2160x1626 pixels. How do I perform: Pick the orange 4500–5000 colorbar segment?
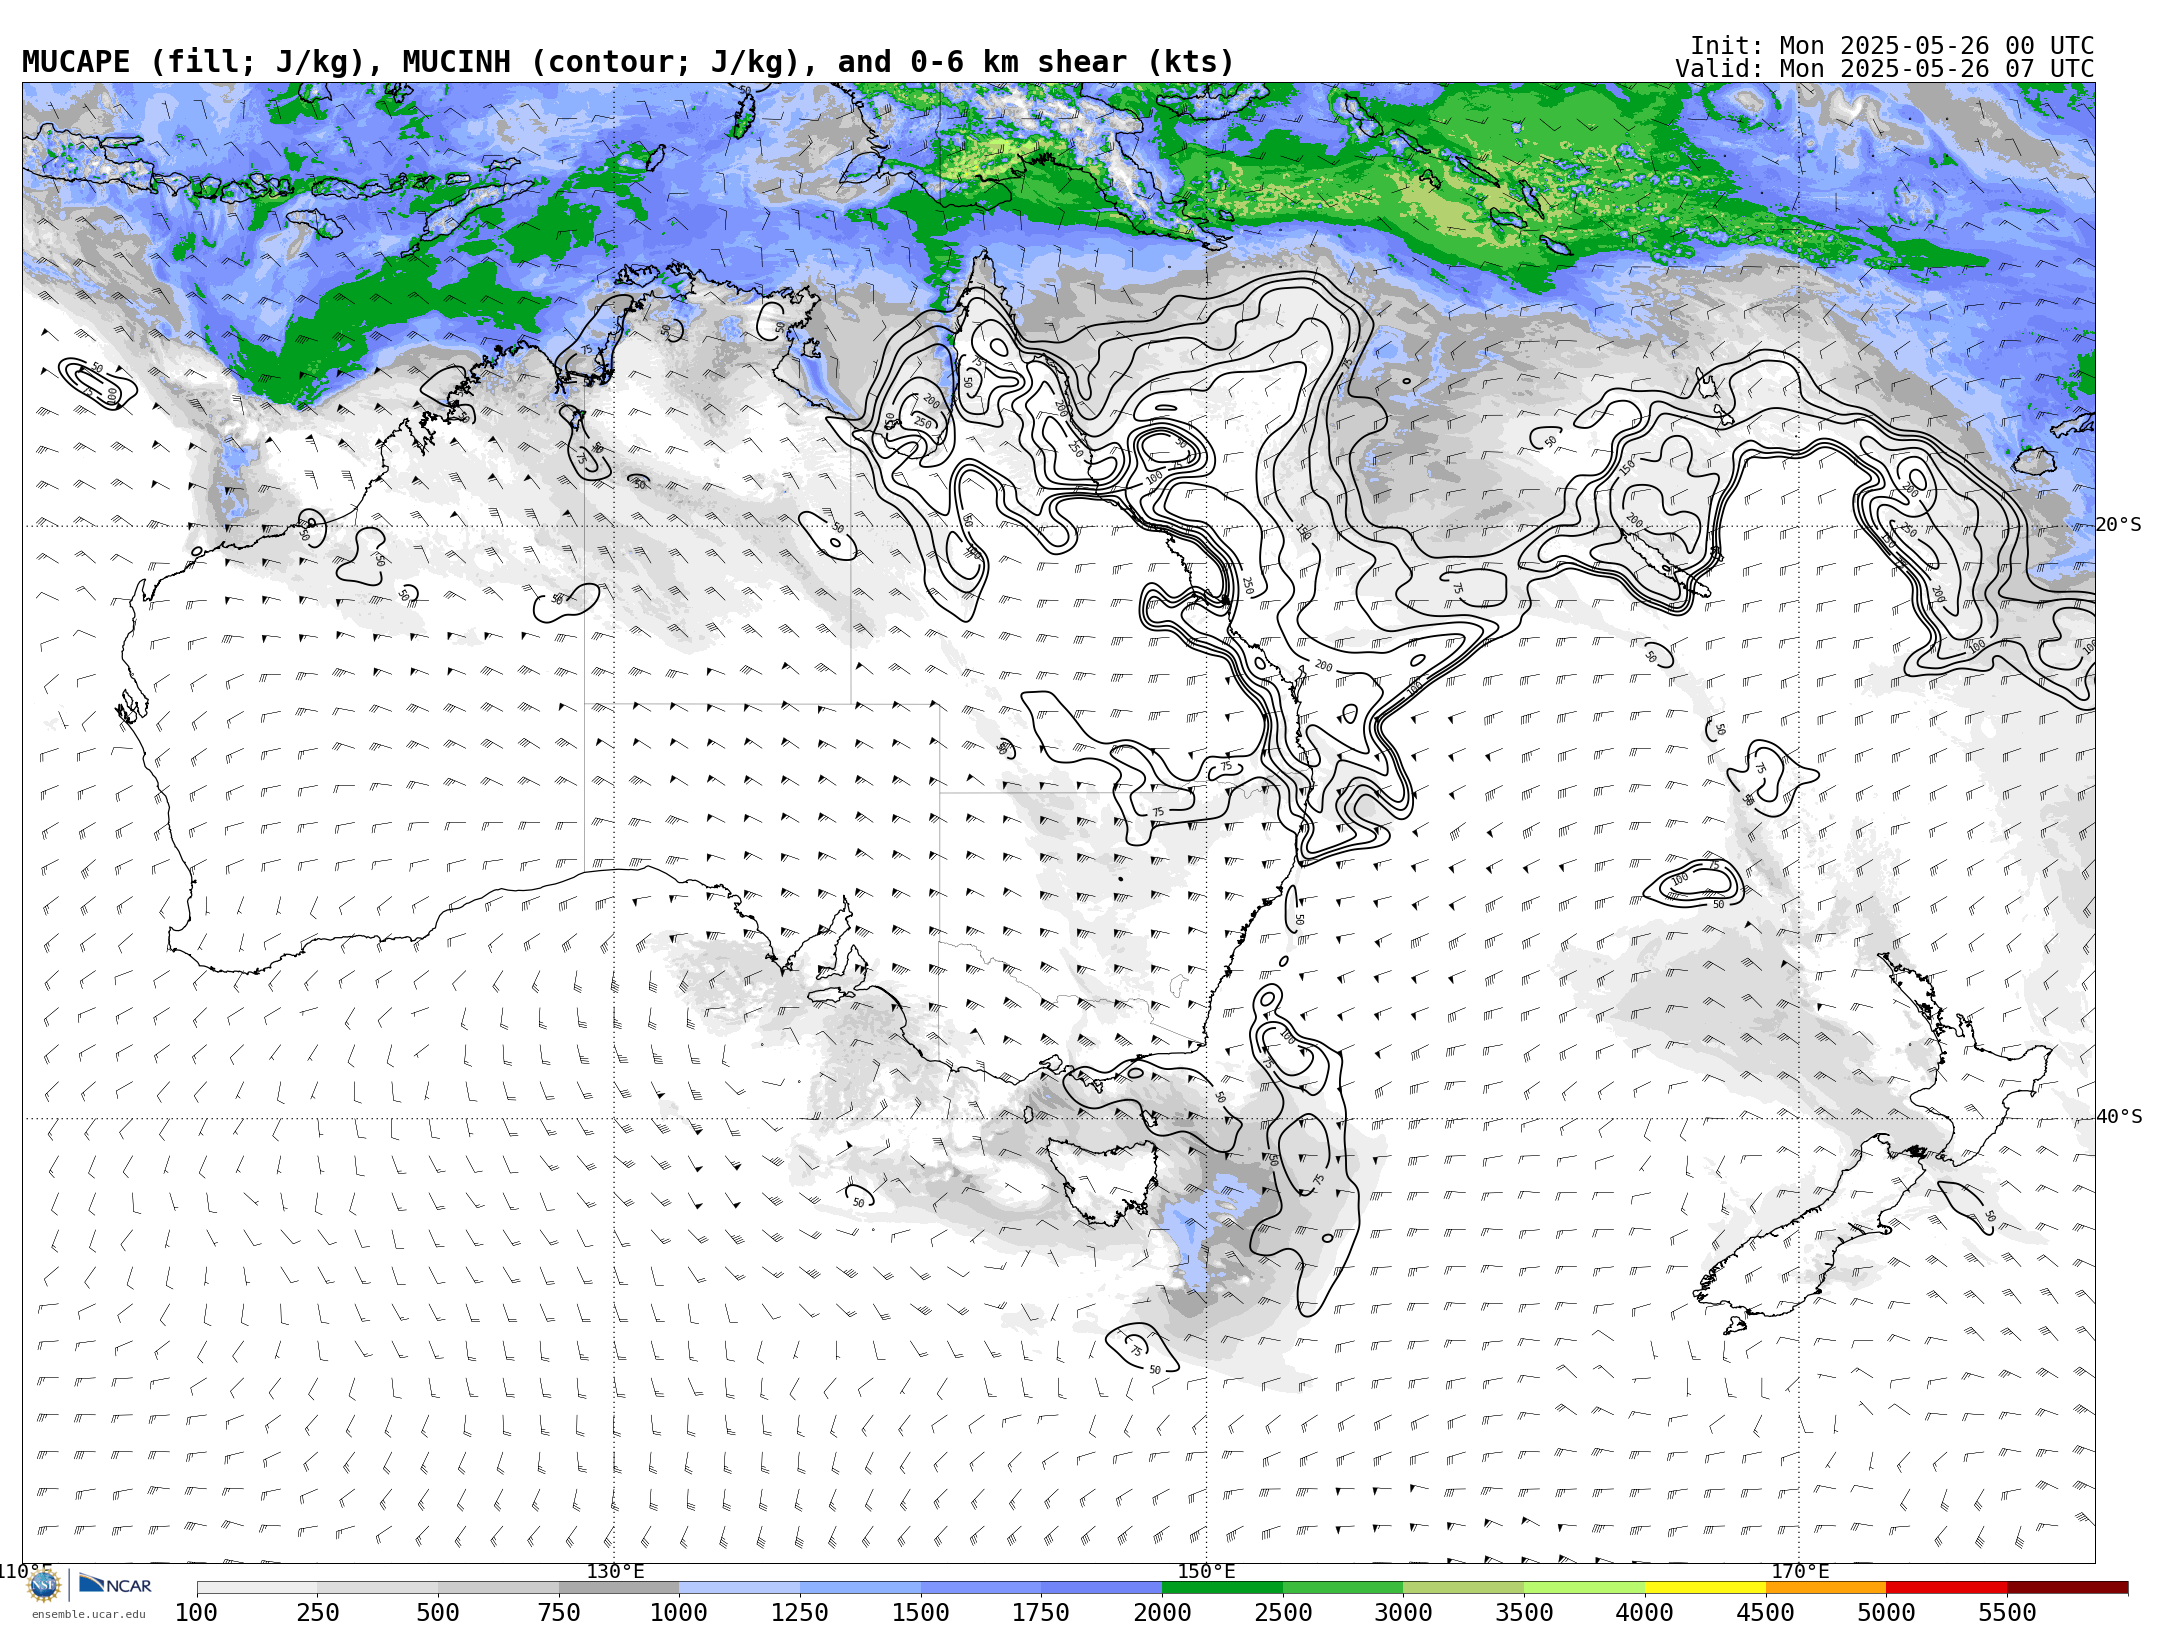click(x=1826, y=1588)
